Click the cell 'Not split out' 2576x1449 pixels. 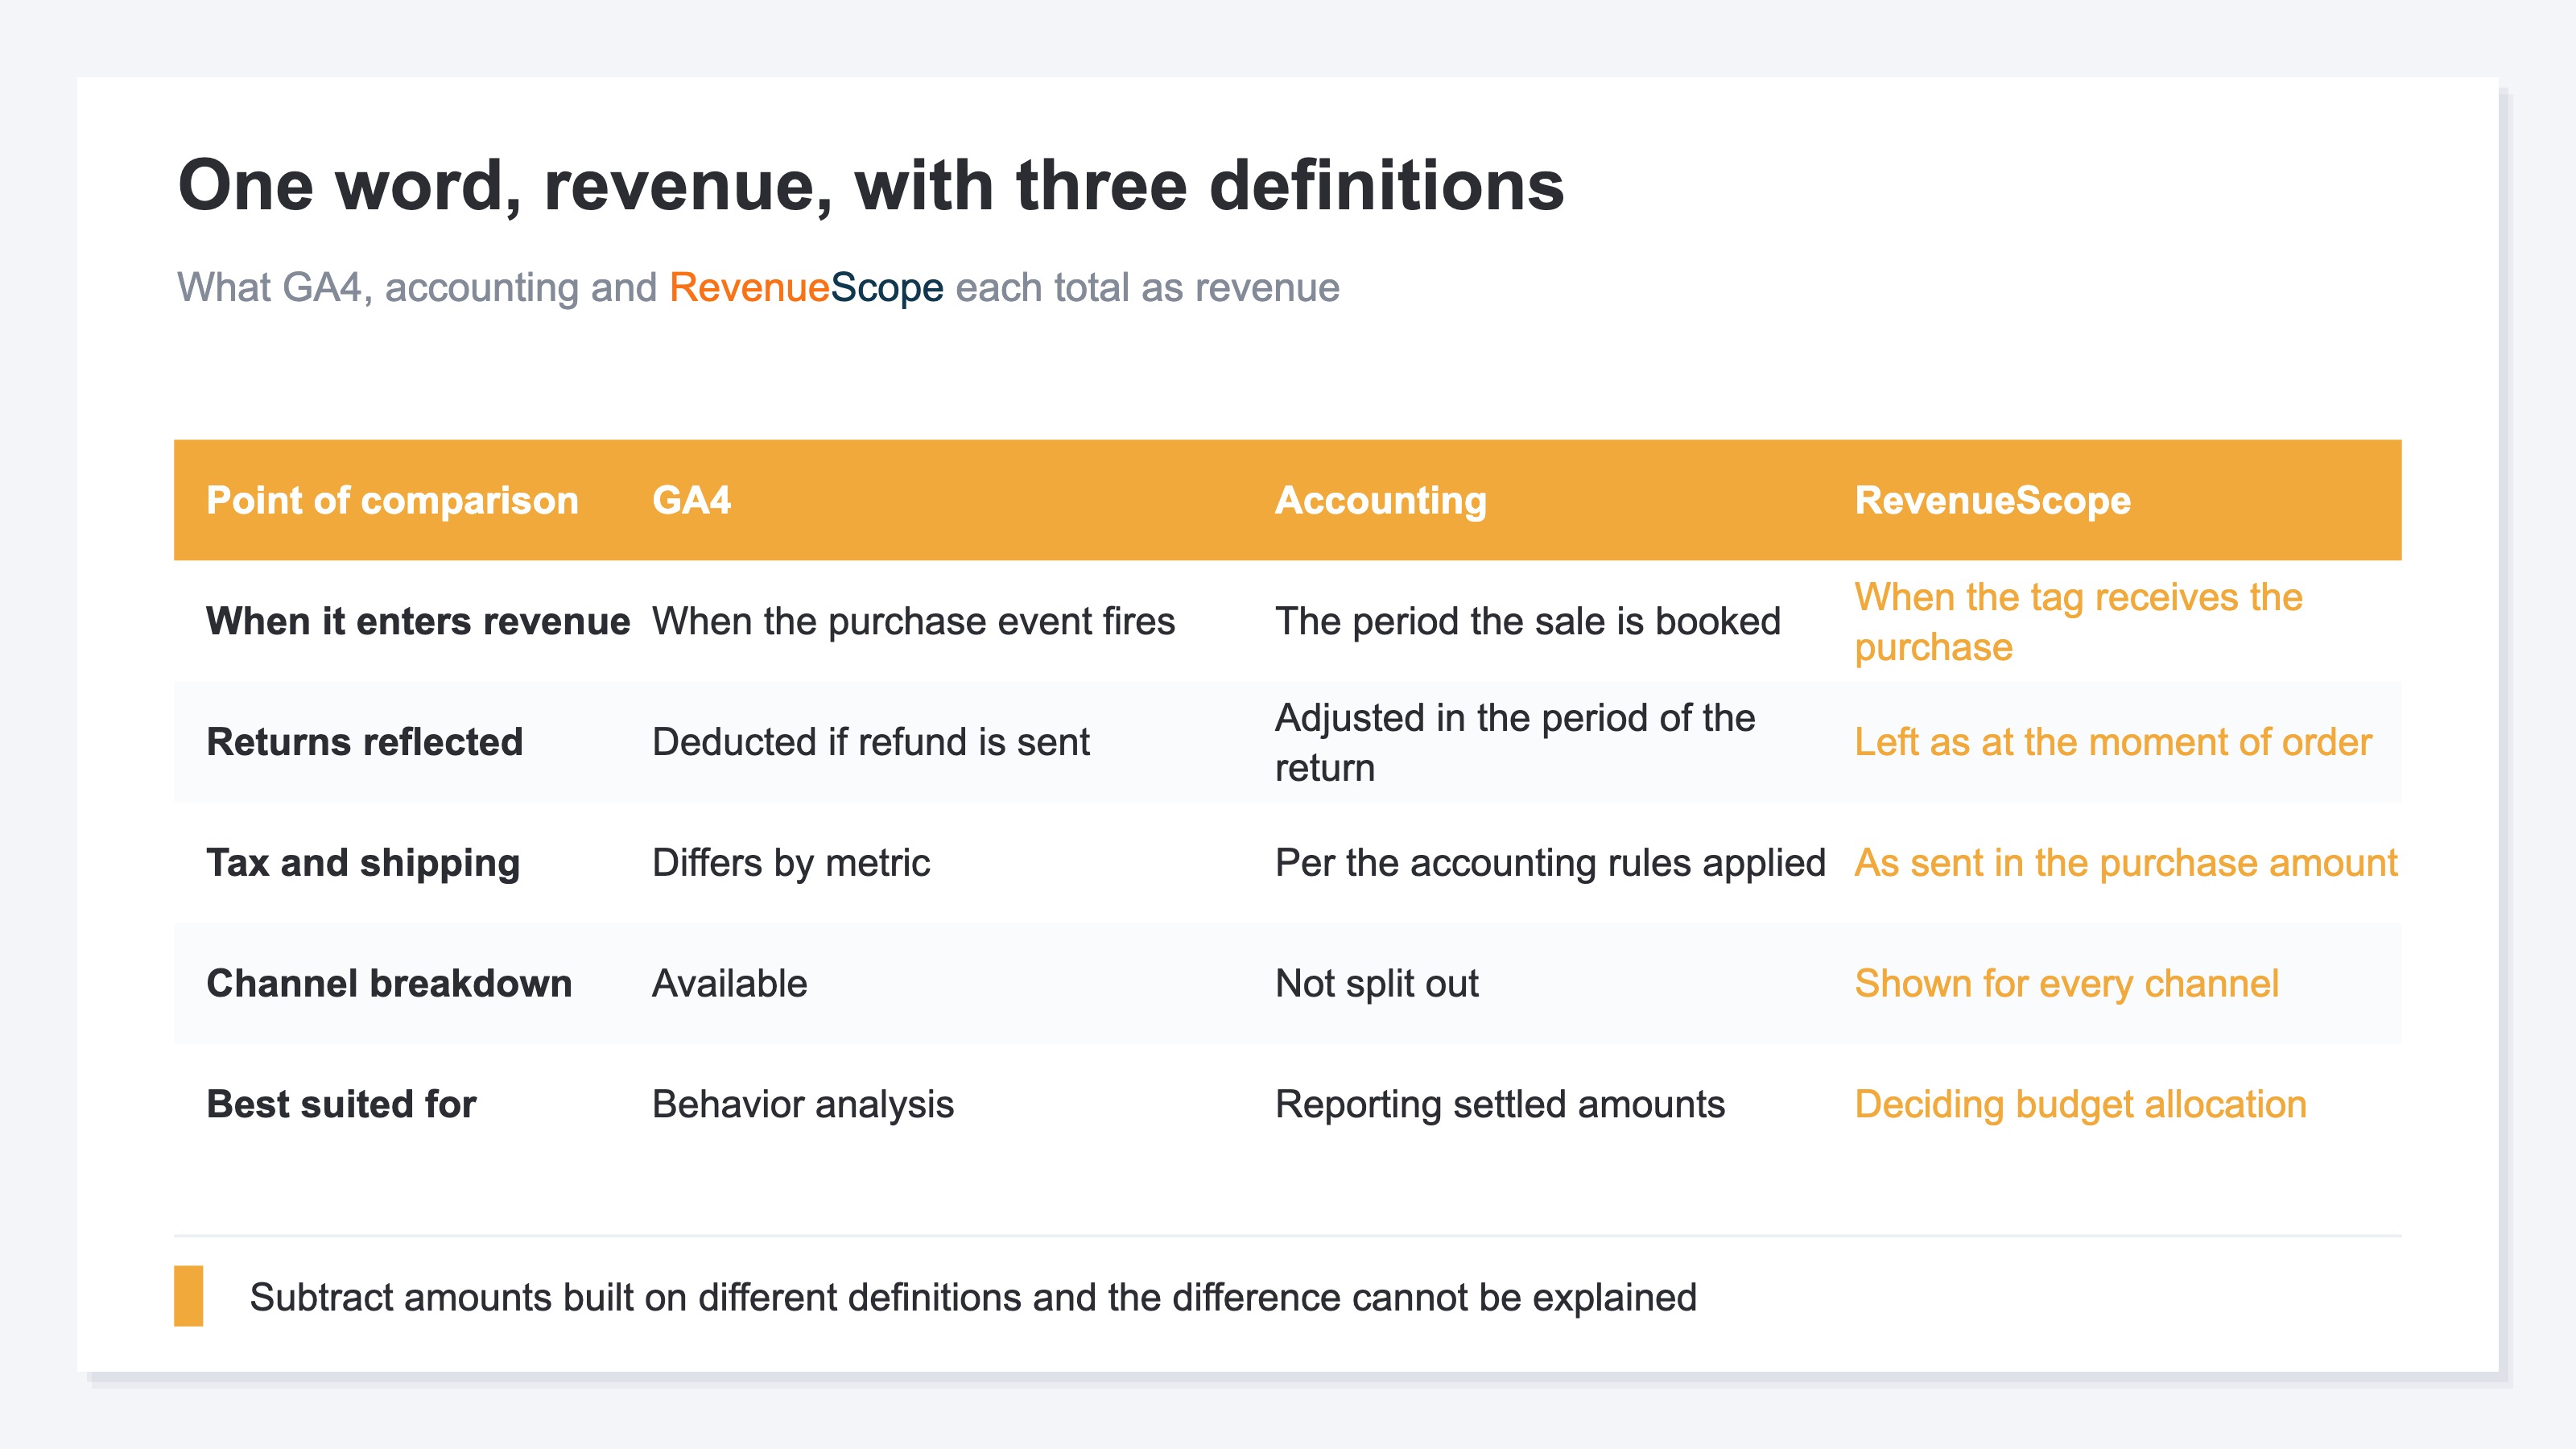[1376, 984]
